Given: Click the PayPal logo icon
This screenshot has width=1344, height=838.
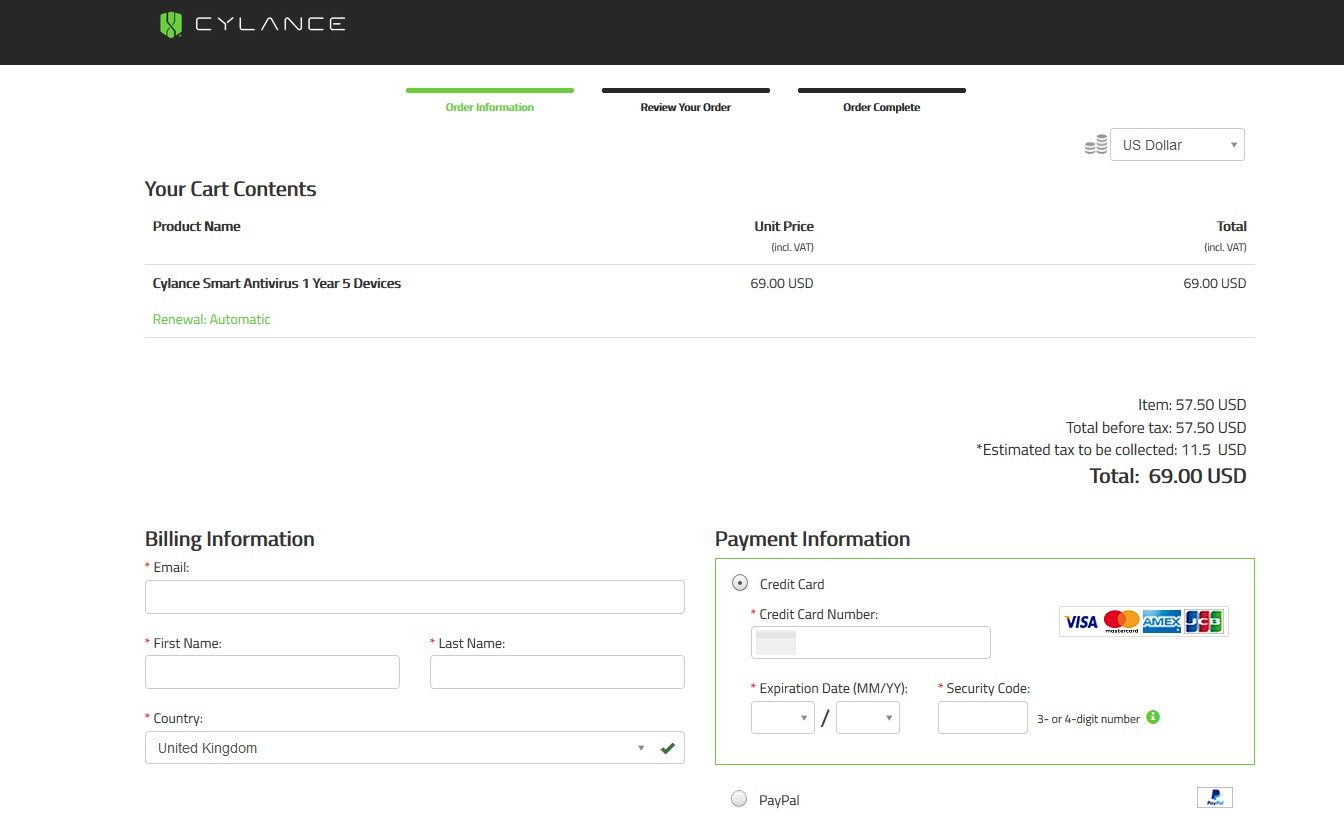Looking at the screenshot, I should 1214,798.
